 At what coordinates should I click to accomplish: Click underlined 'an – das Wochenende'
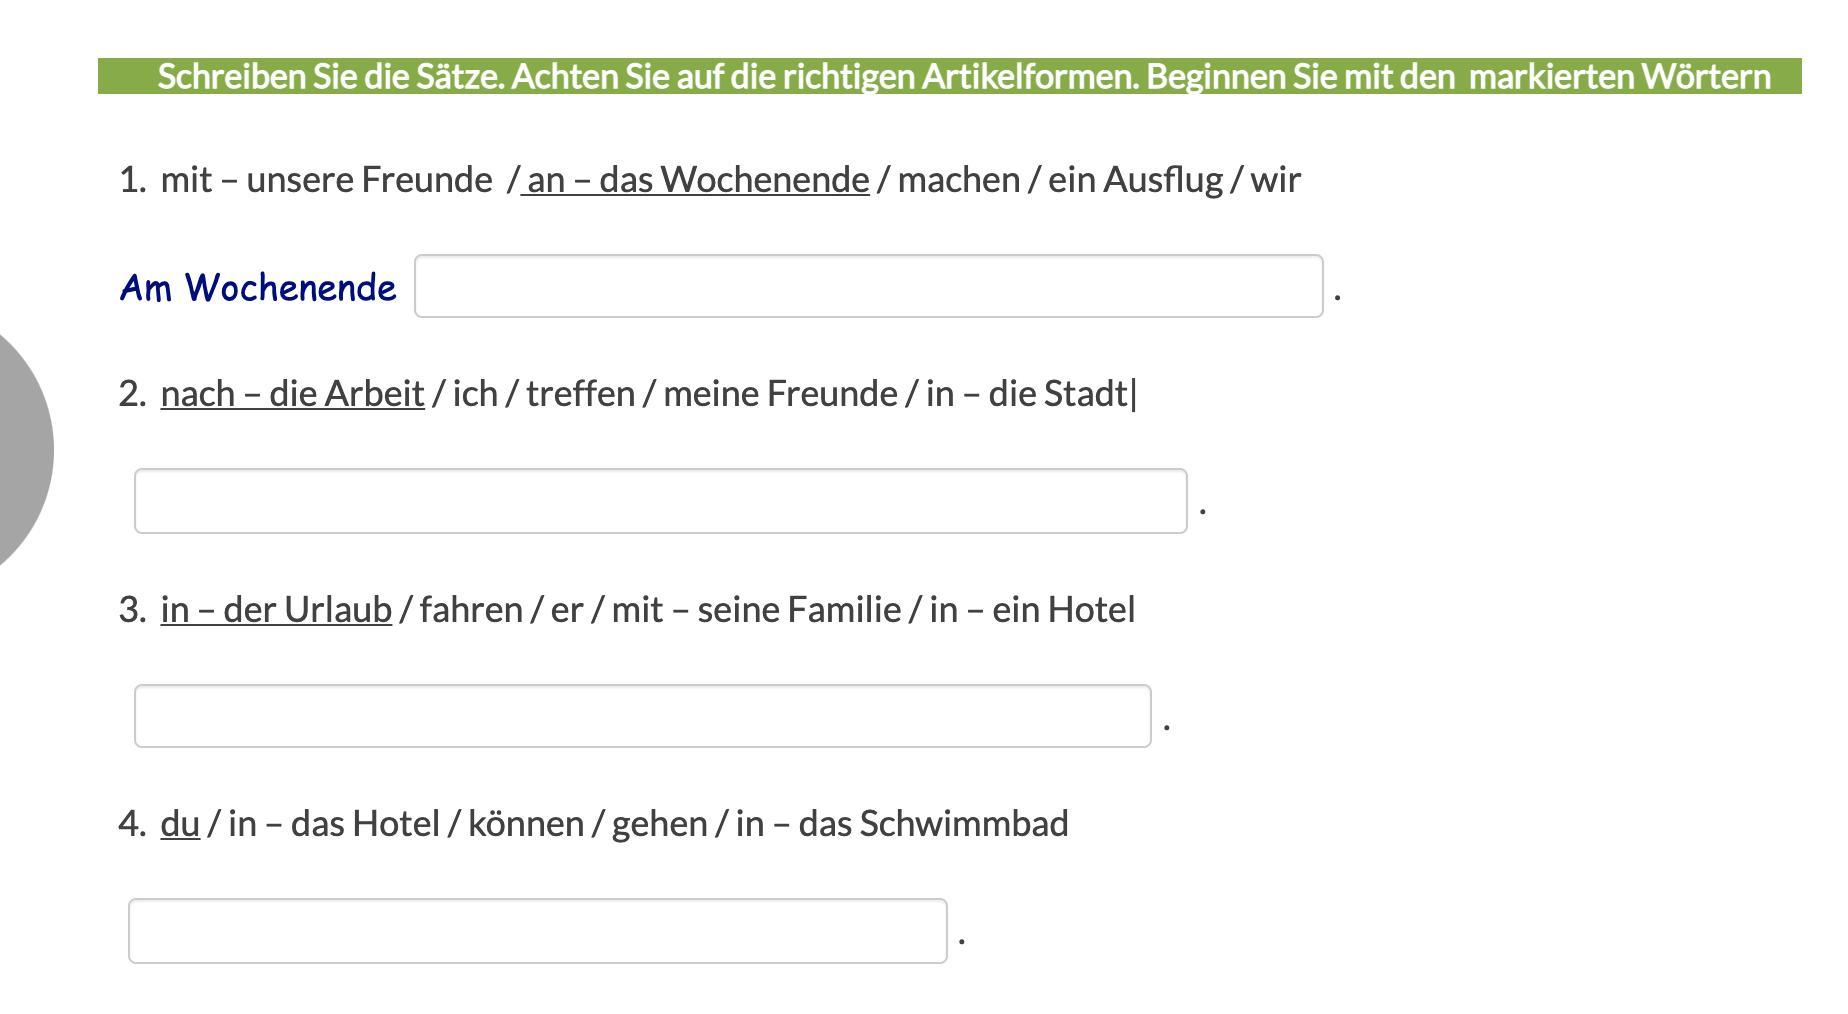[x=698, y=180]
